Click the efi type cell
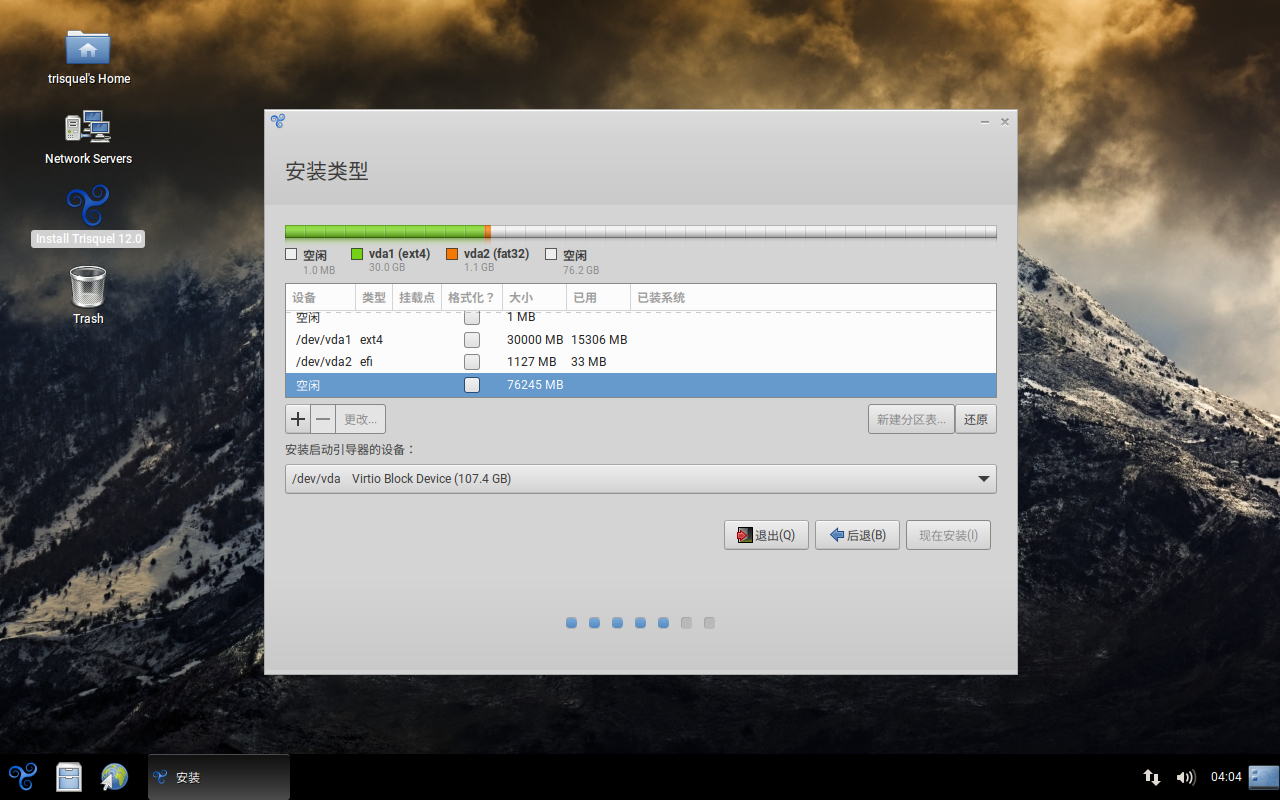The width and height of the screenshot is (1280, 800). pyautogui.click(x=366, y=362)
